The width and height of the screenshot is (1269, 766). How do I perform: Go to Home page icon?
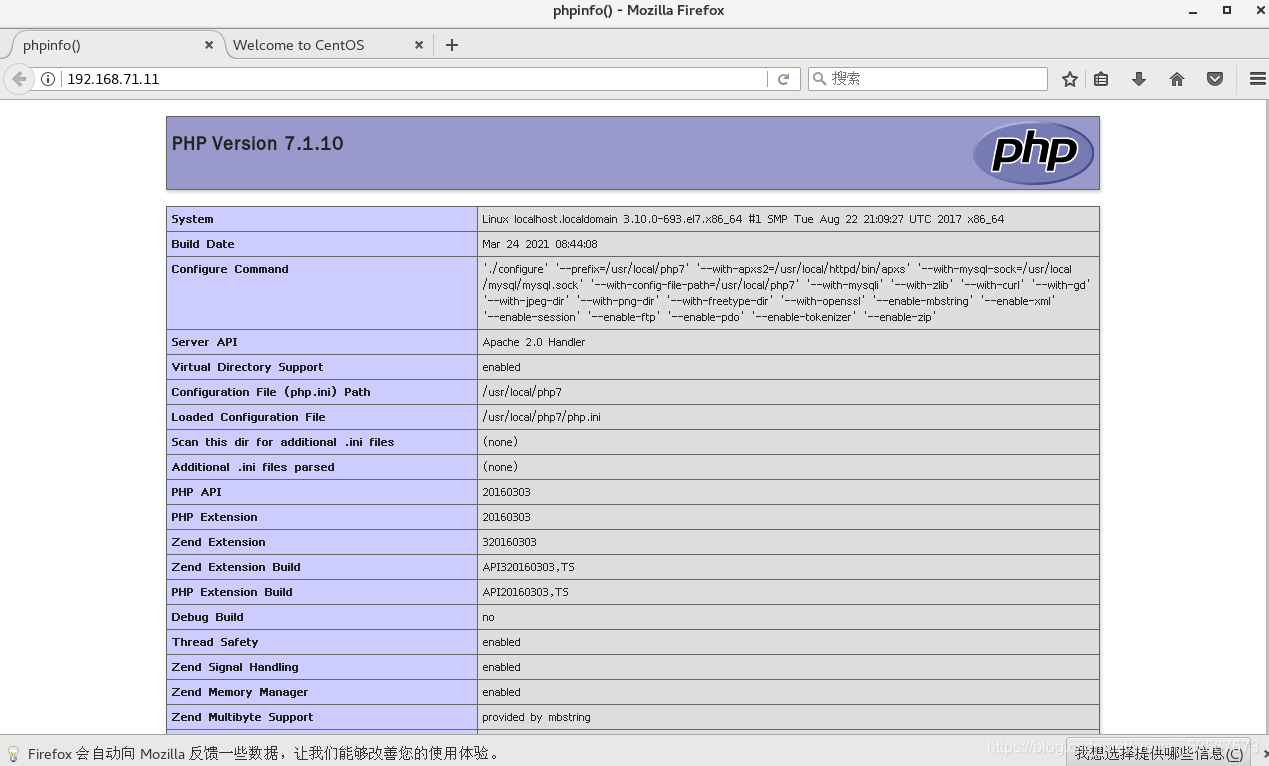tap(1177, 79)
